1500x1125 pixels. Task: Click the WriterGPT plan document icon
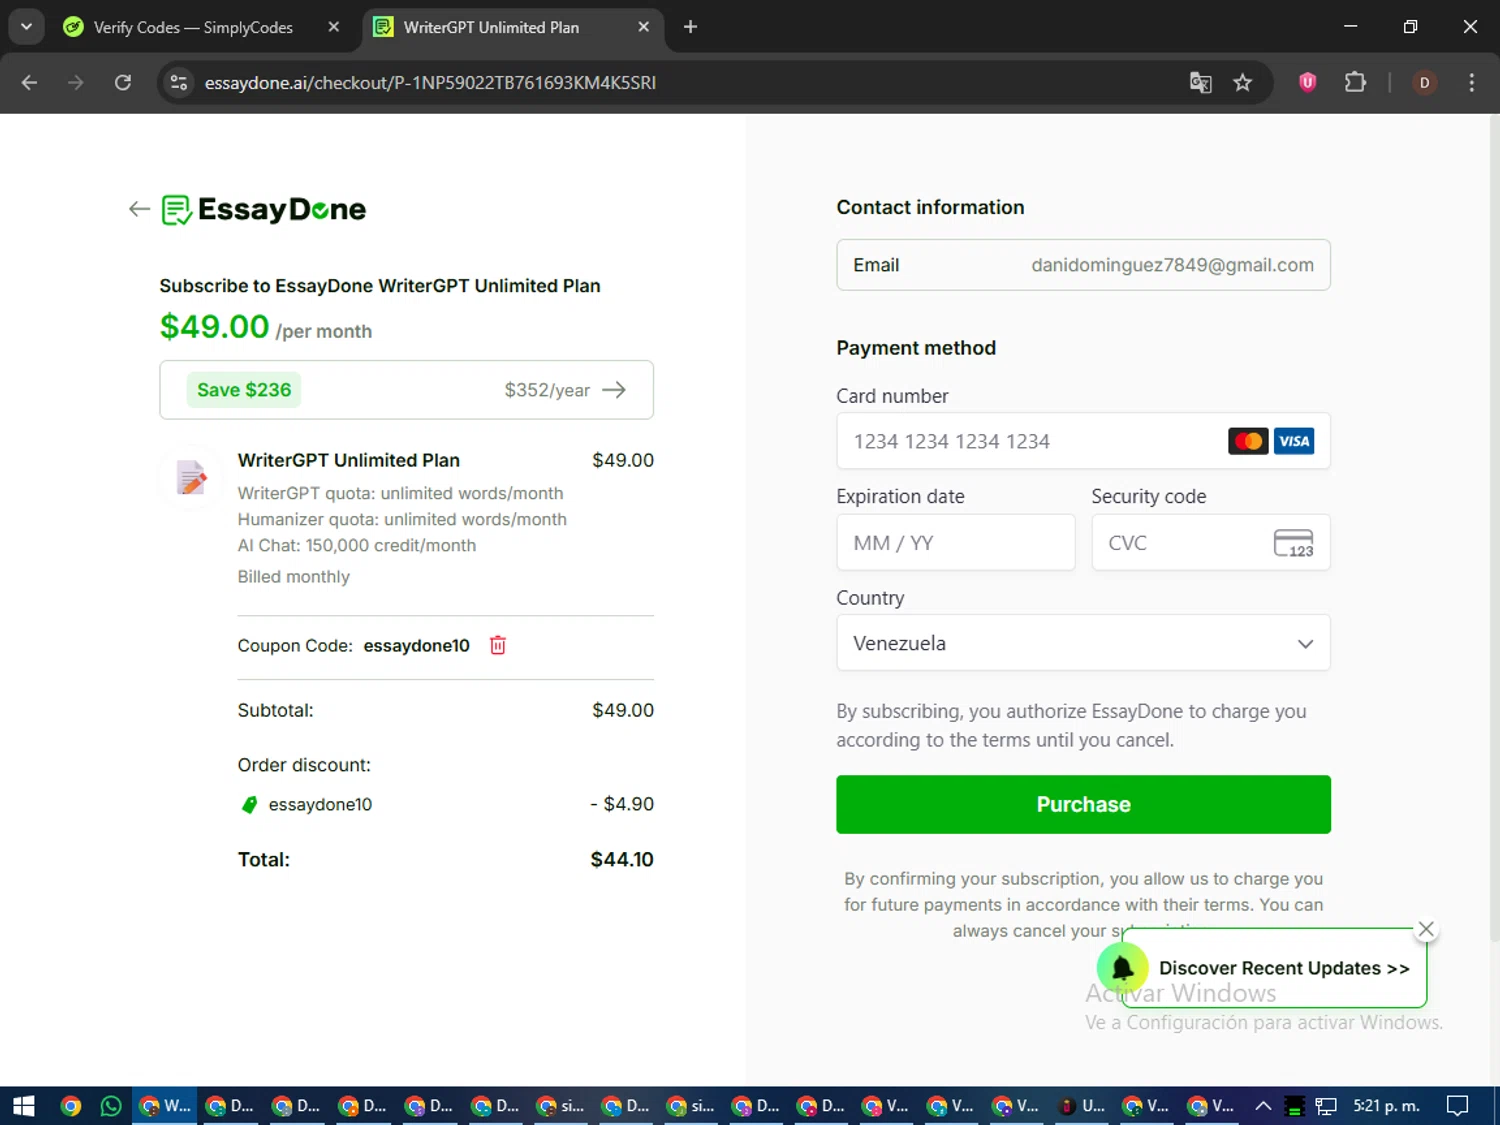point(191,477)
